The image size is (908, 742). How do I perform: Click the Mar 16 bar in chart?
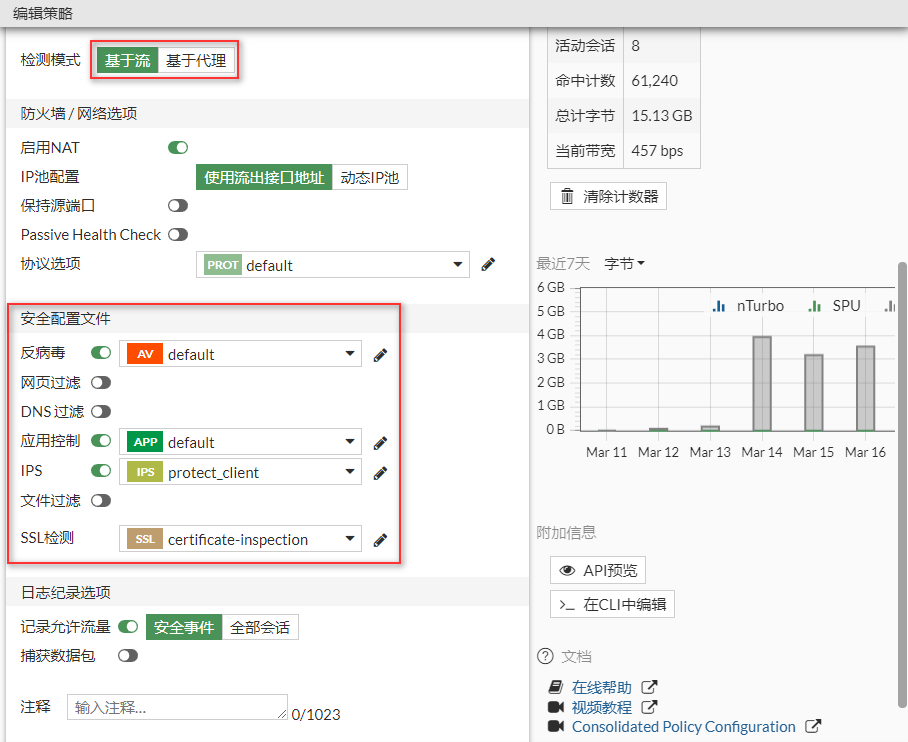click(x=865, y=388)
